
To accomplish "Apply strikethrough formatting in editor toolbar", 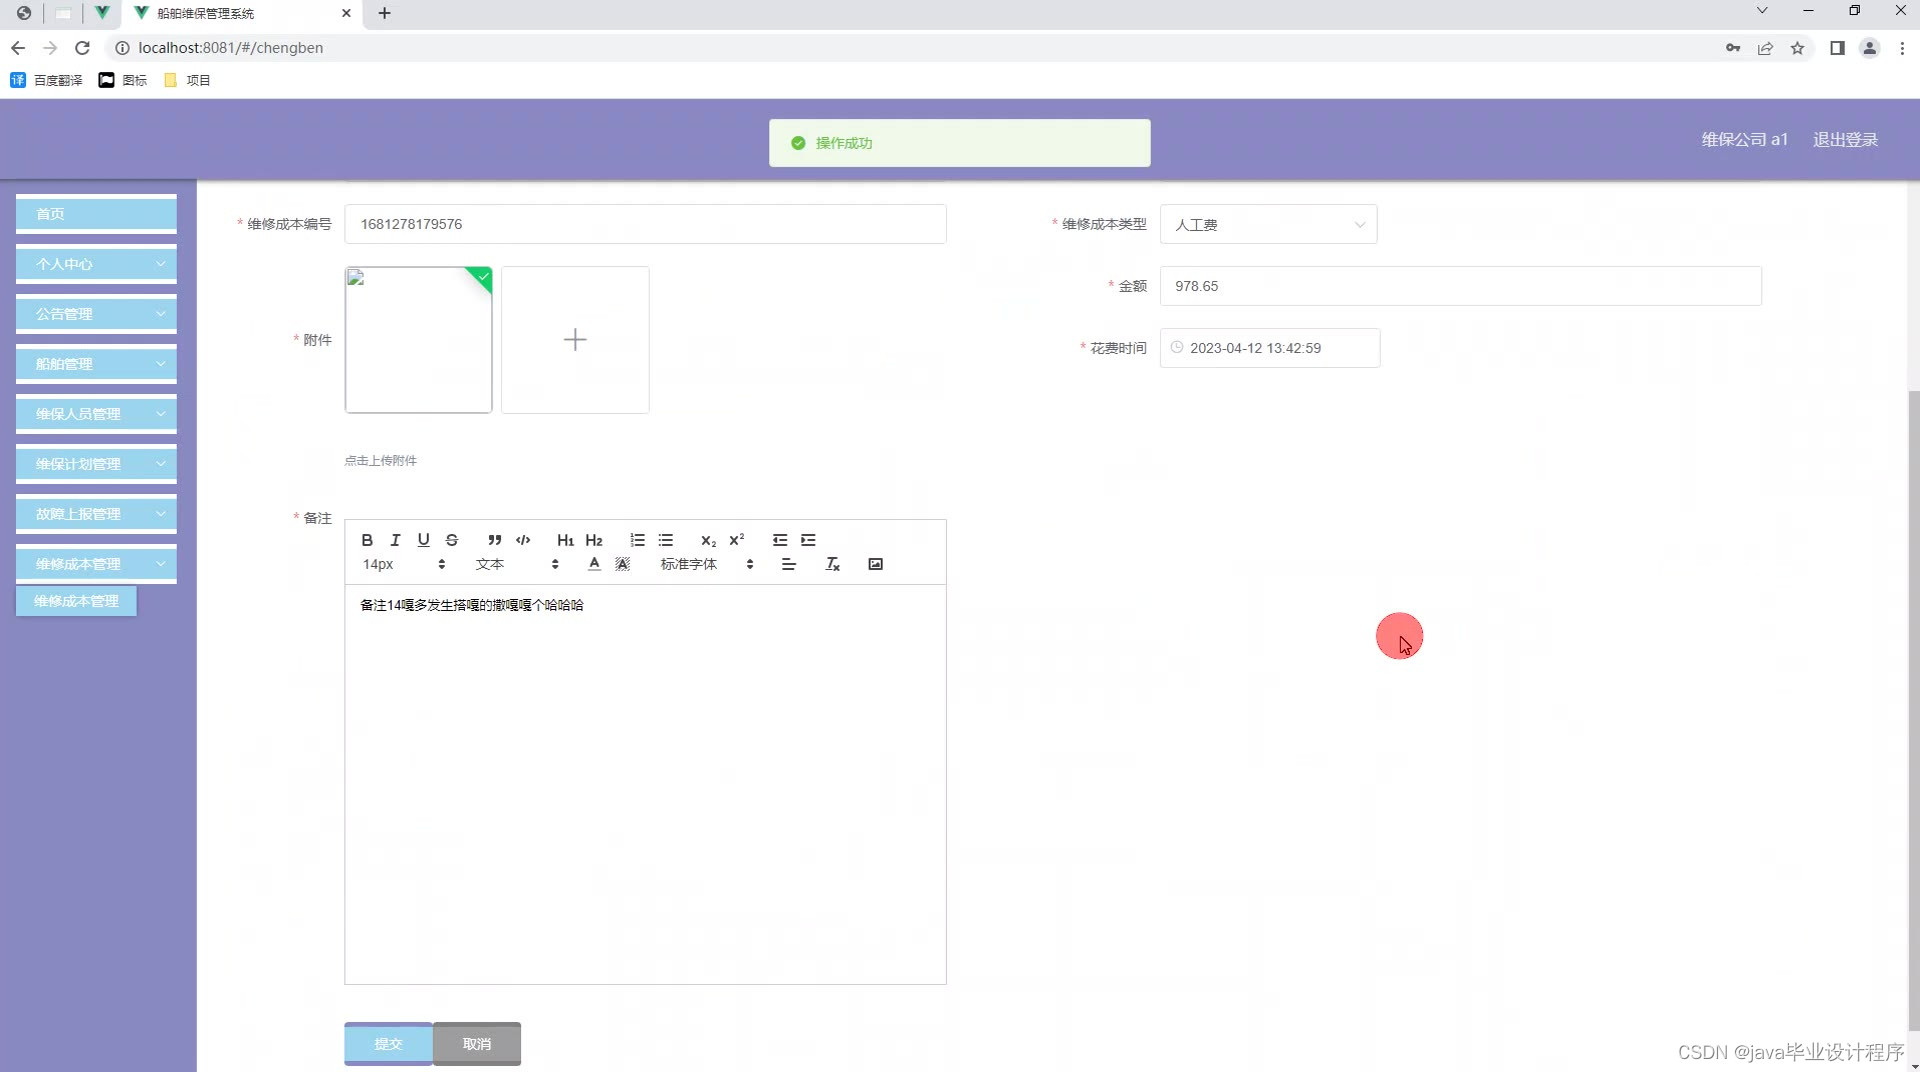I will pyautogui.click(x=452, y=540).
